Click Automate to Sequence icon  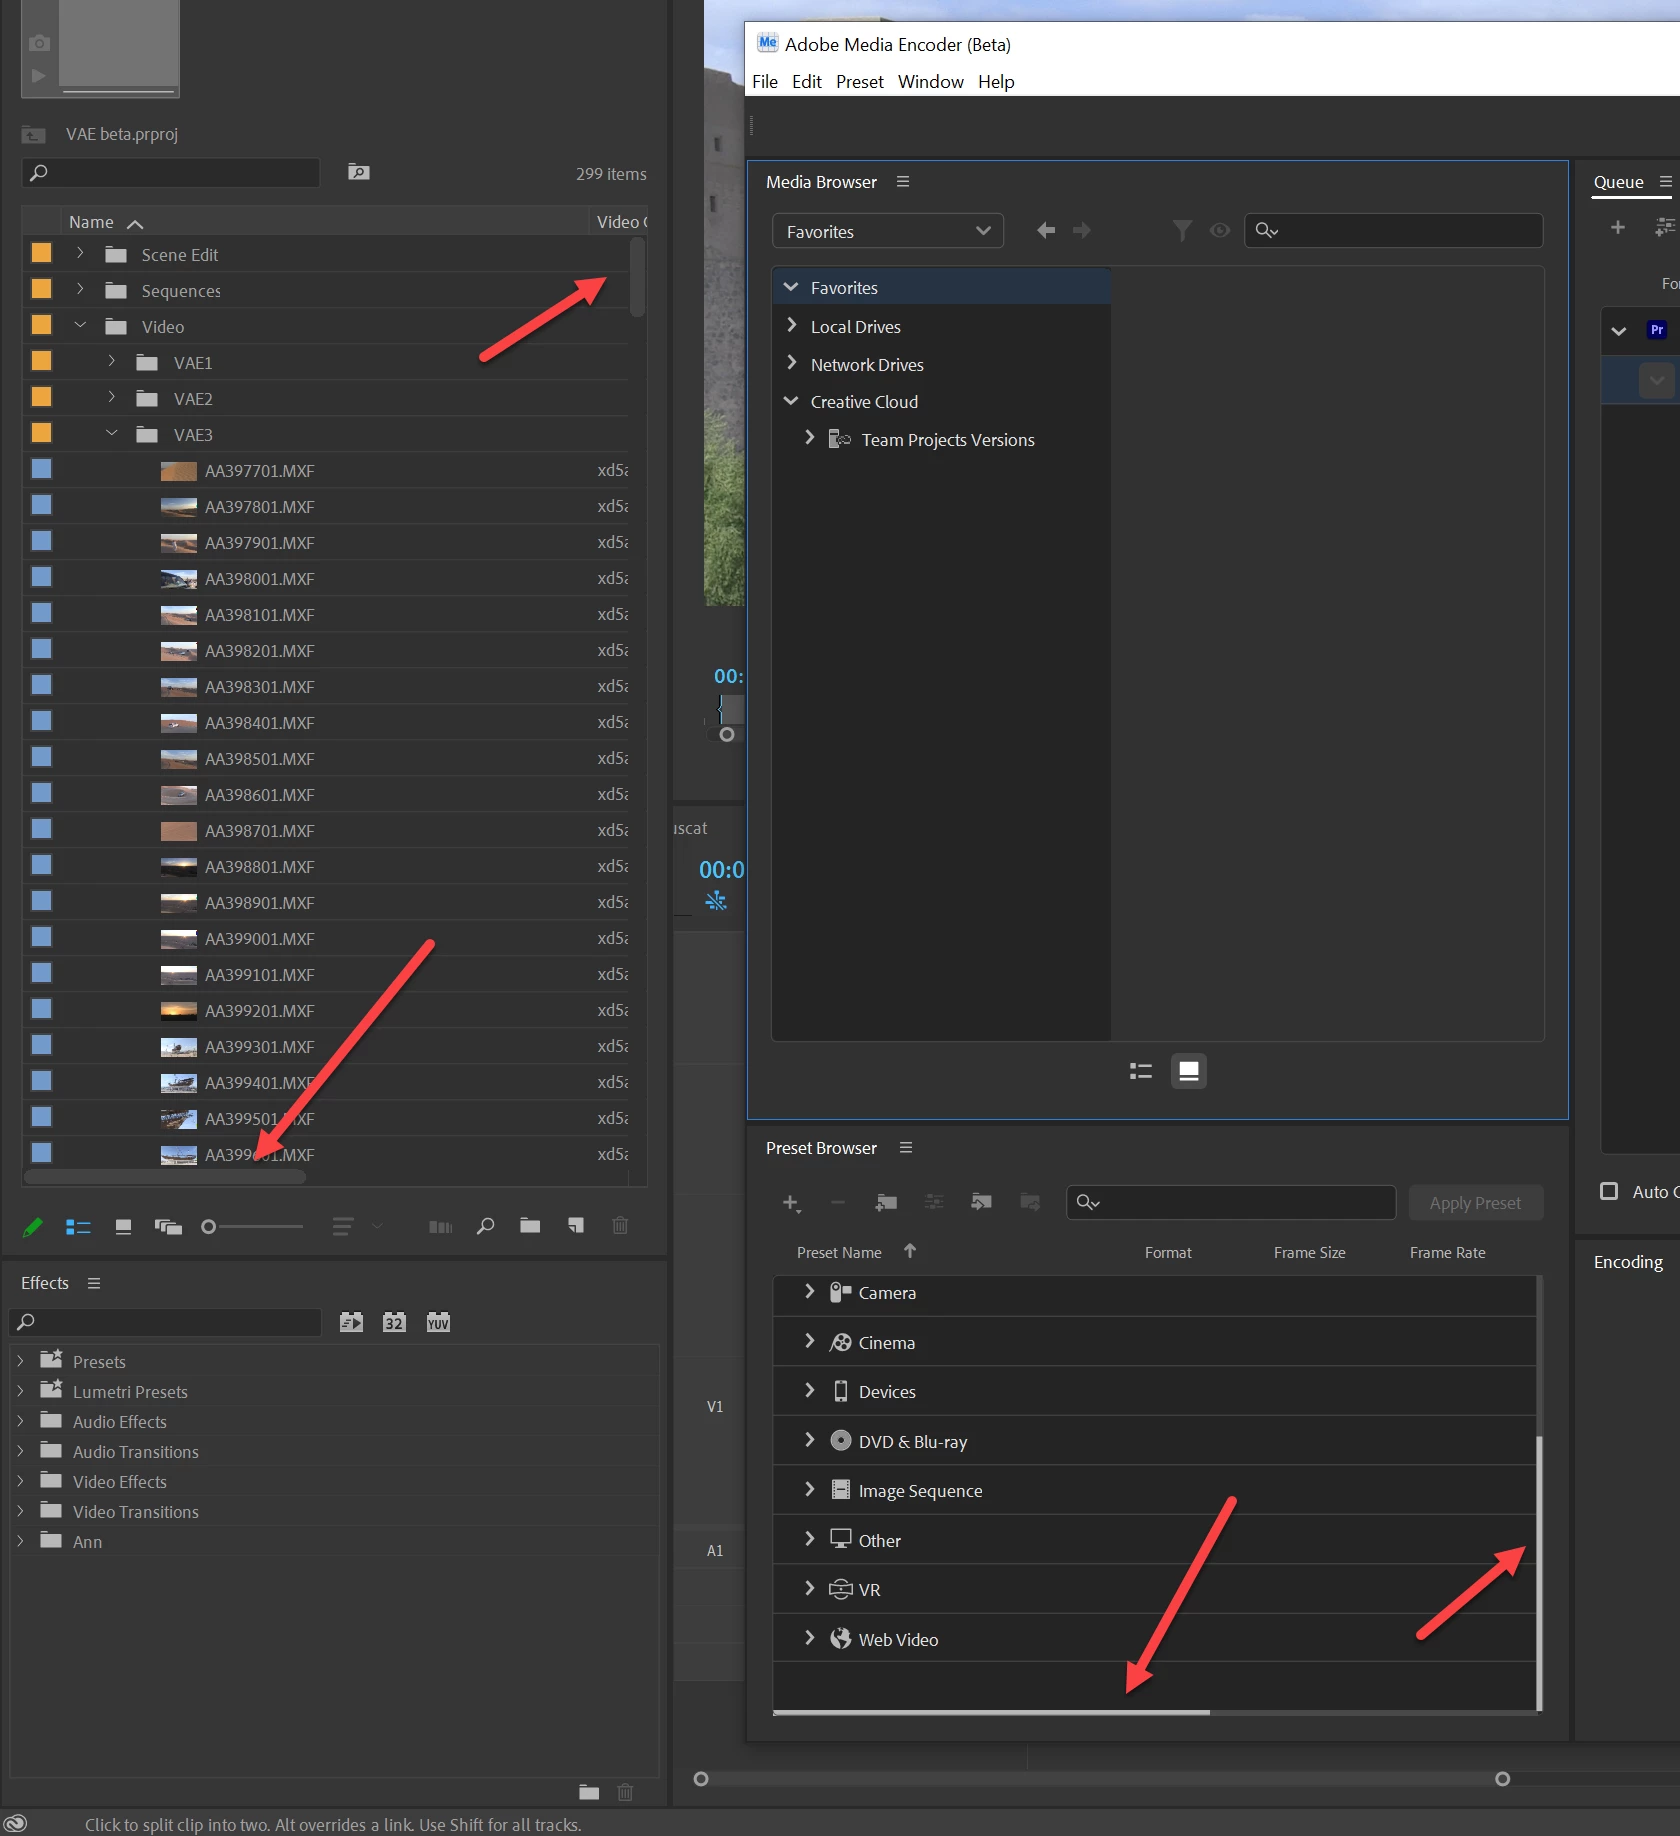441,1226
